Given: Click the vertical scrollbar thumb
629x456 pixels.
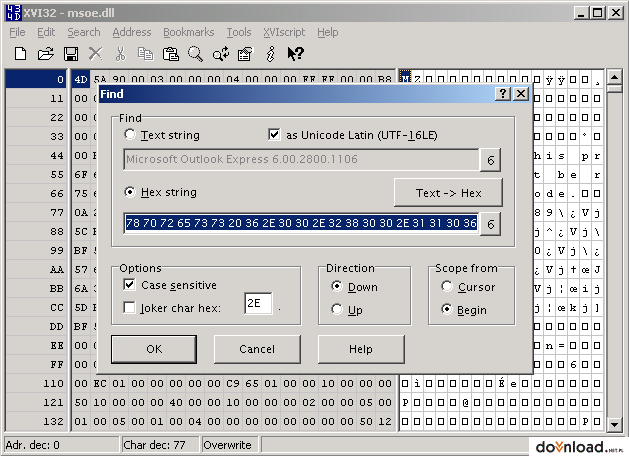Looking at the screenshot, I should (x=615, y=88).
